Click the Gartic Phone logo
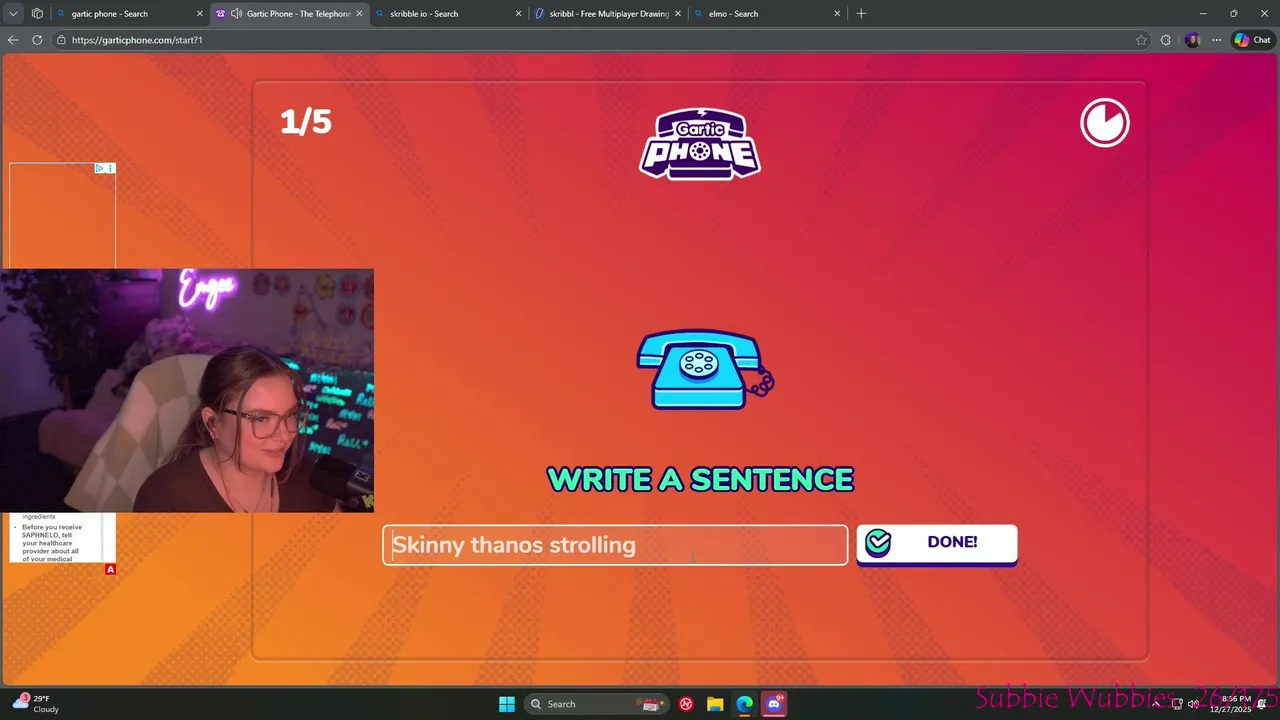 pyautogui.click(x=700, y=144)
